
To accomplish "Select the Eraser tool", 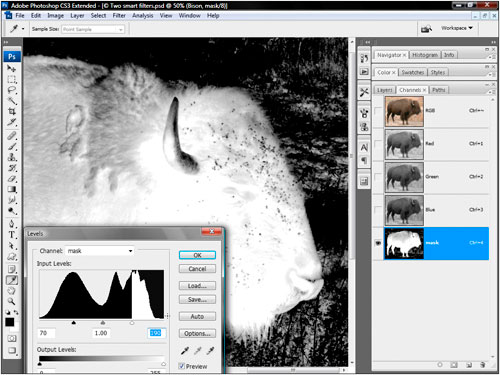I will (x=12, y=179).
